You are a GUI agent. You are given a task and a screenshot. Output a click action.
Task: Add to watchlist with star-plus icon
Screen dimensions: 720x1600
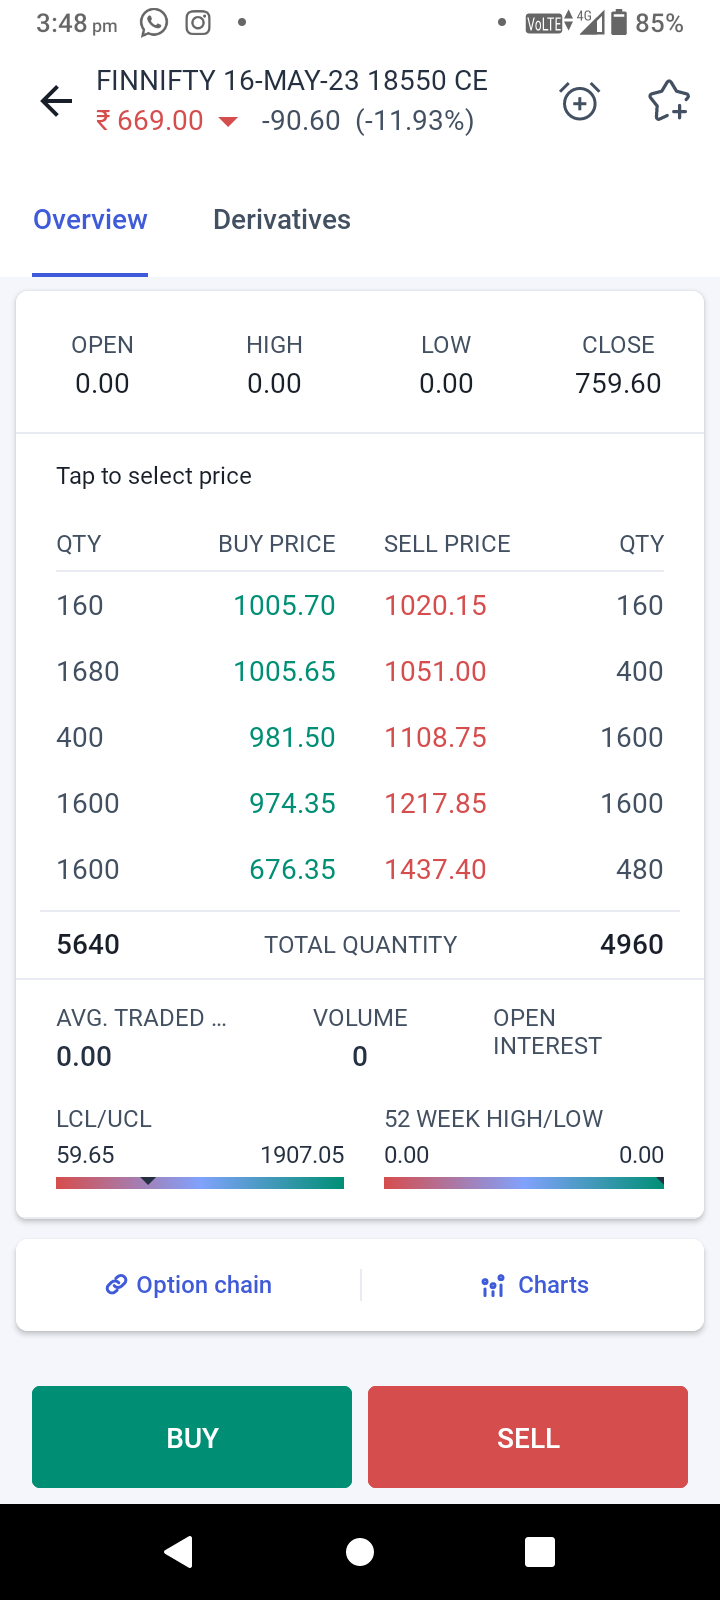(x=668, y=101)
